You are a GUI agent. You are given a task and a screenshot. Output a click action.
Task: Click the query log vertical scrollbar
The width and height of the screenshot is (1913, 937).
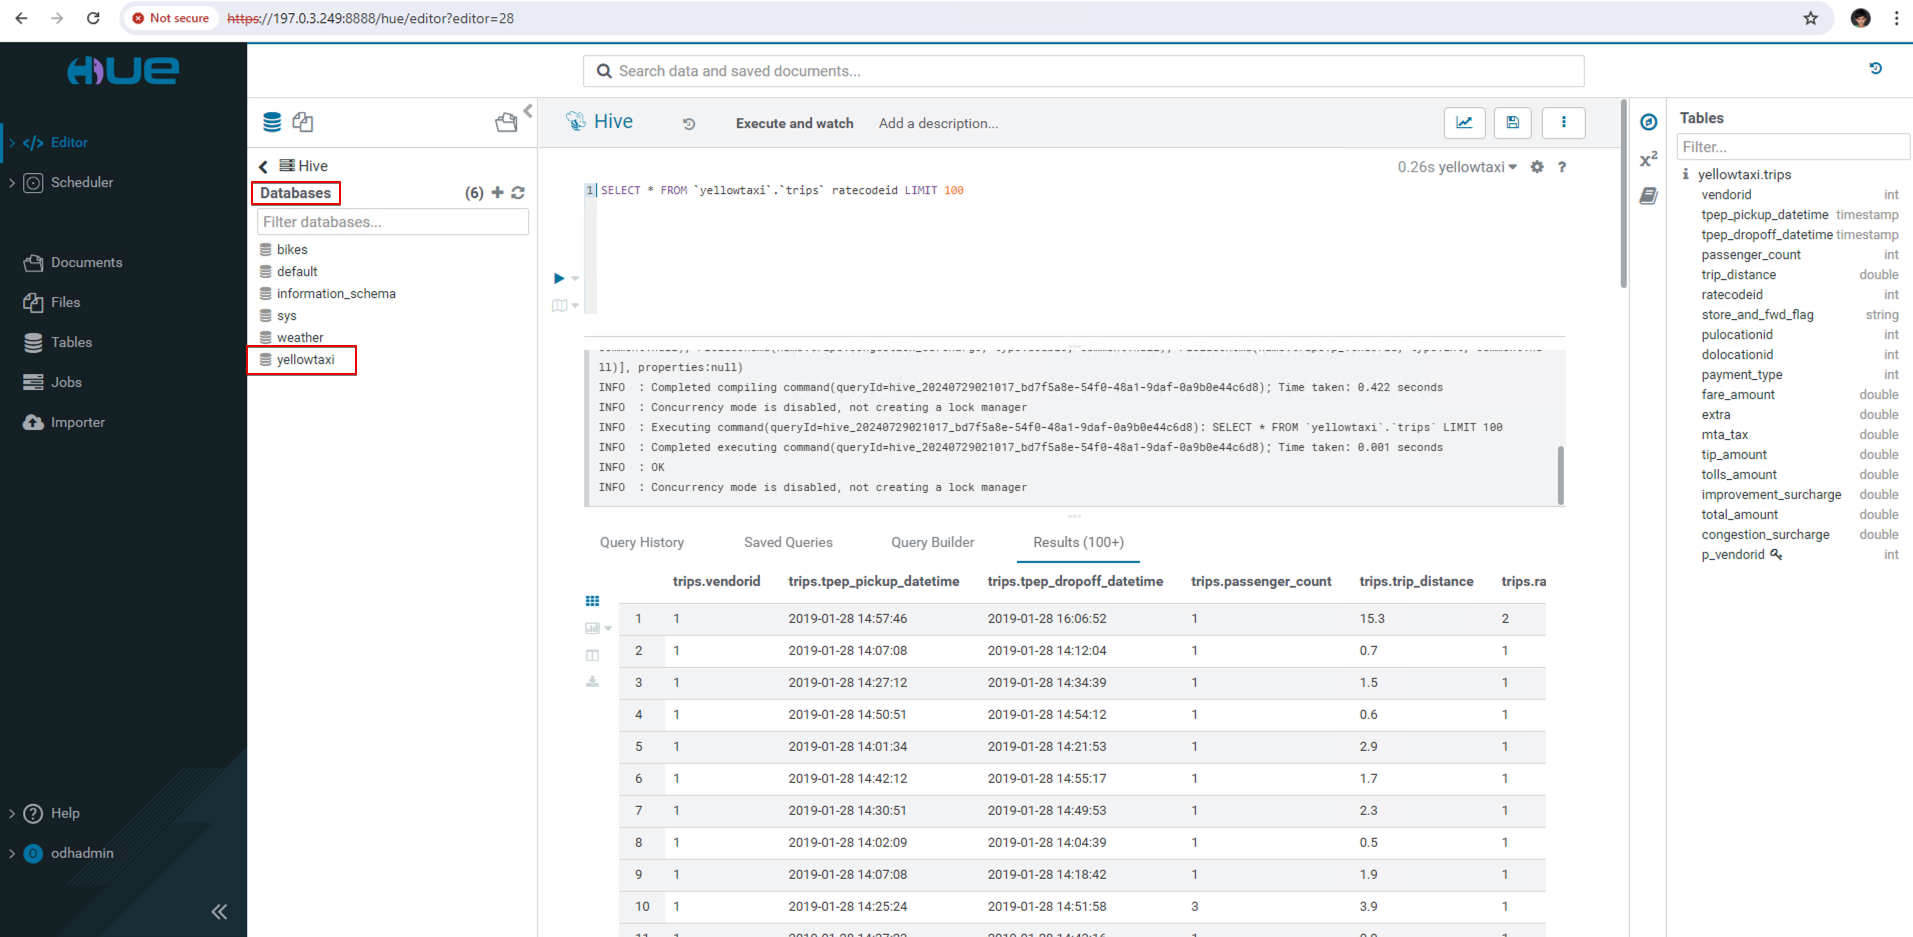coord(1560,475)
